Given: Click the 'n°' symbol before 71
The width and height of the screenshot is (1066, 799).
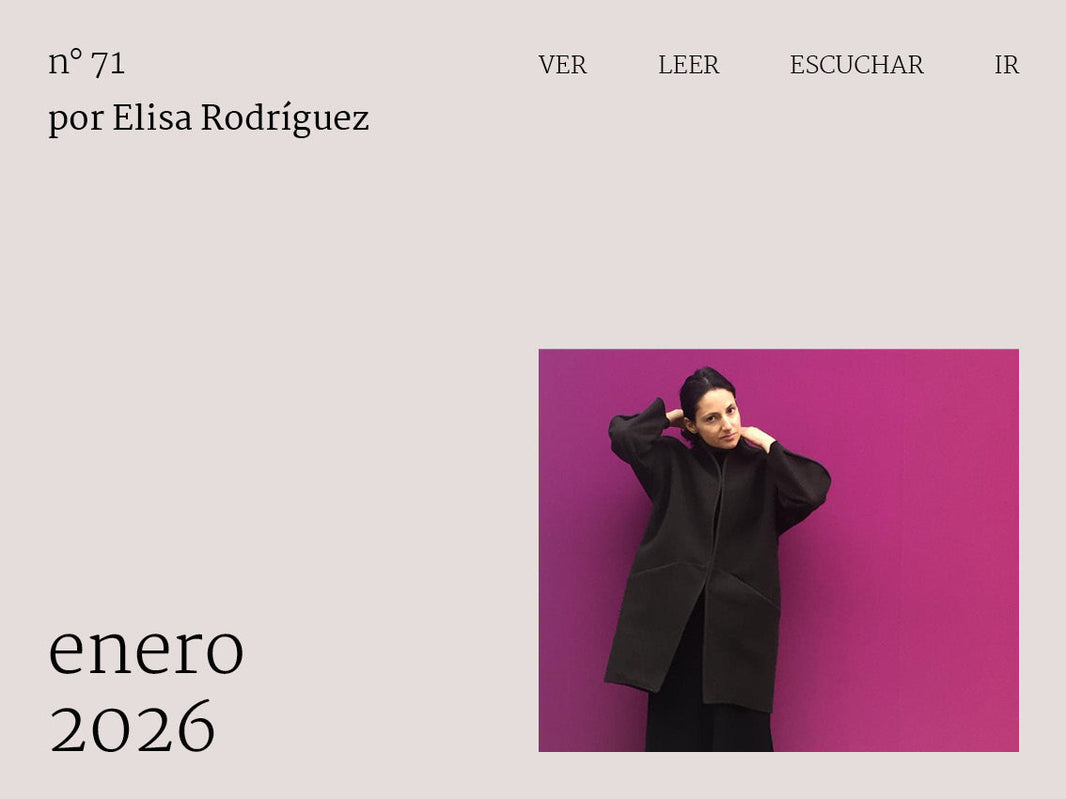Looking at the screenshot, I should (66, 62).
